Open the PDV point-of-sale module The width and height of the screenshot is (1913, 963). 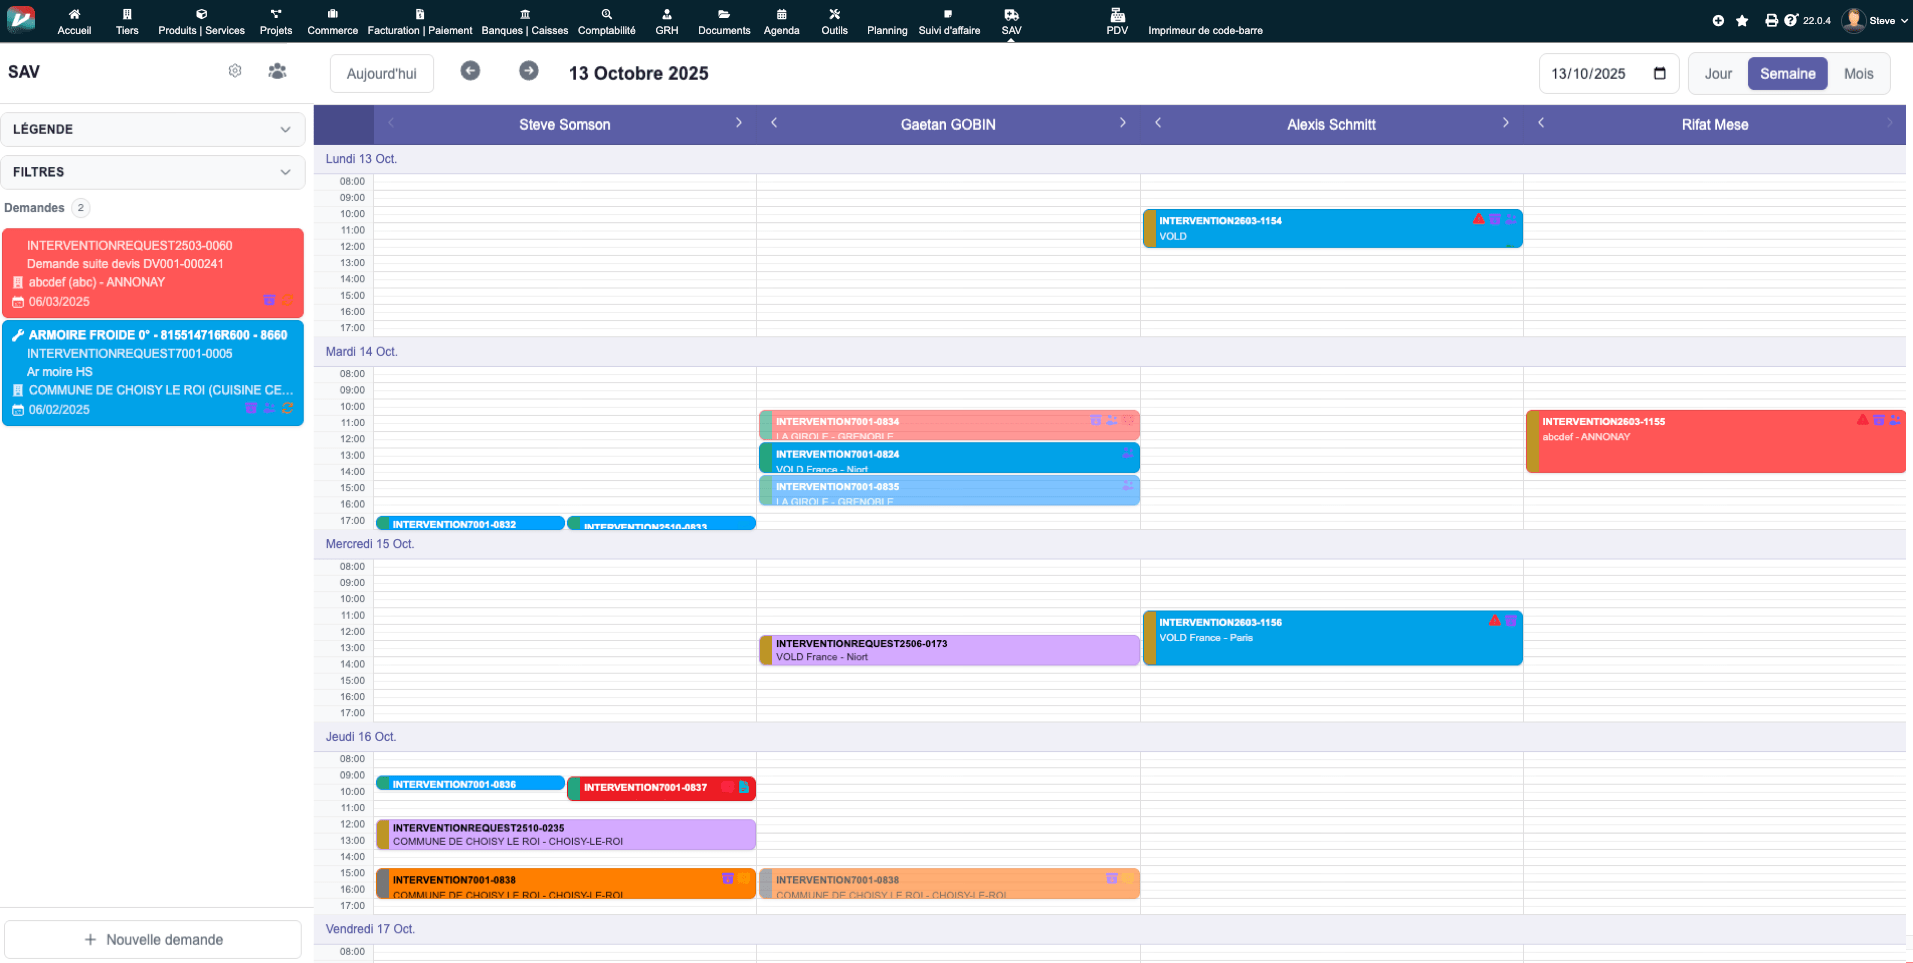pos(1117,21)
